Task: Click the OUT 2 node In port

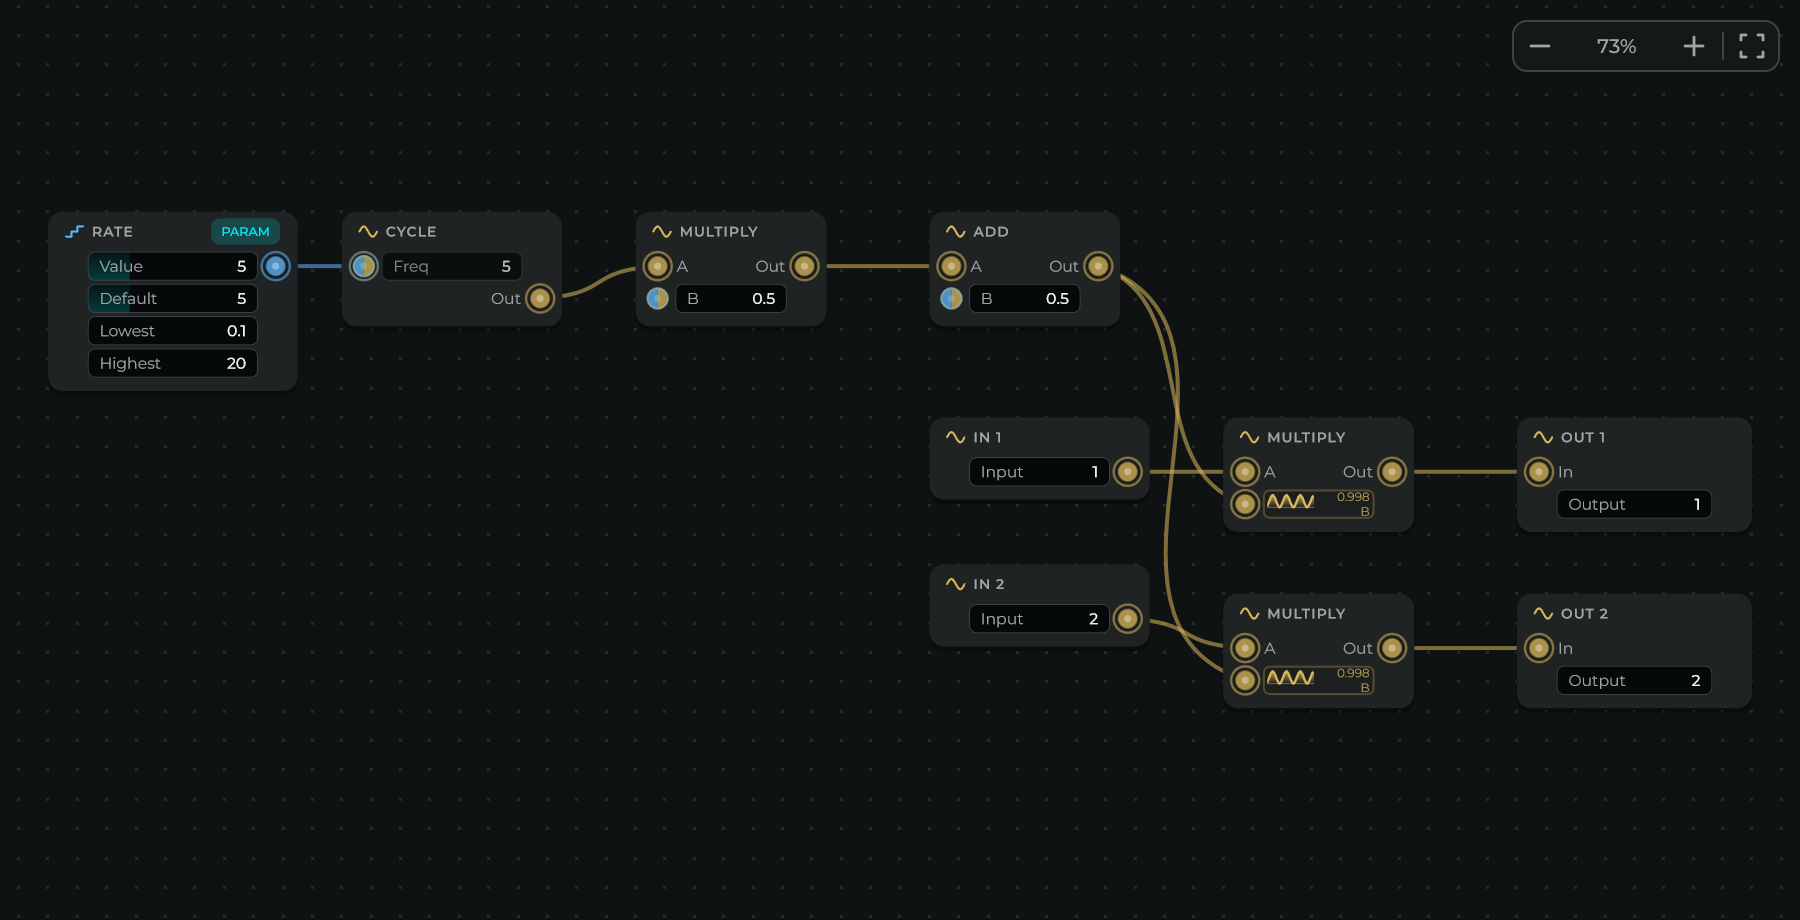Action: [1539, 648]
